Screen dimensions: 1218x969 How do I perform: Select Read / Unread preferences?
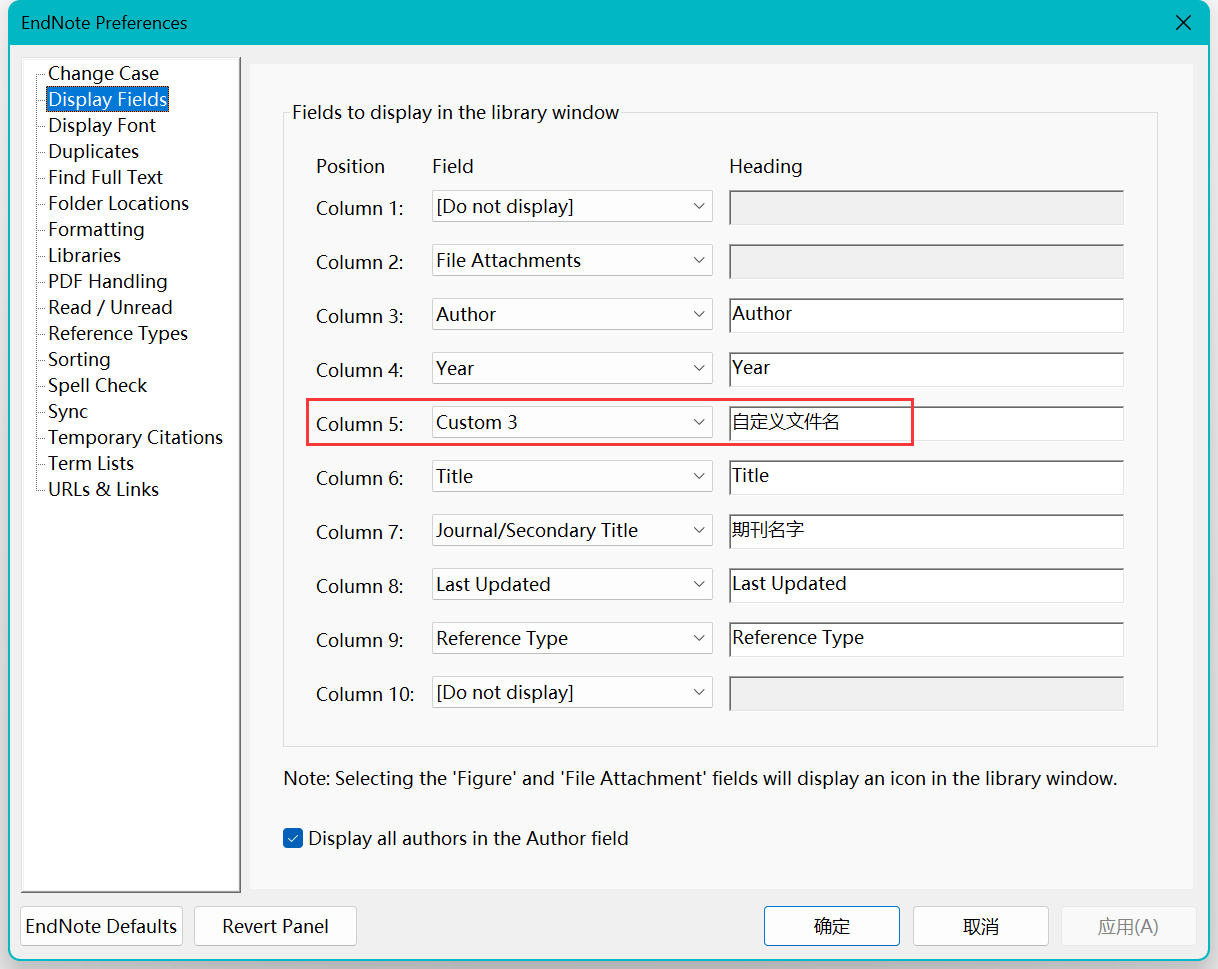click(x=110, y=307)
